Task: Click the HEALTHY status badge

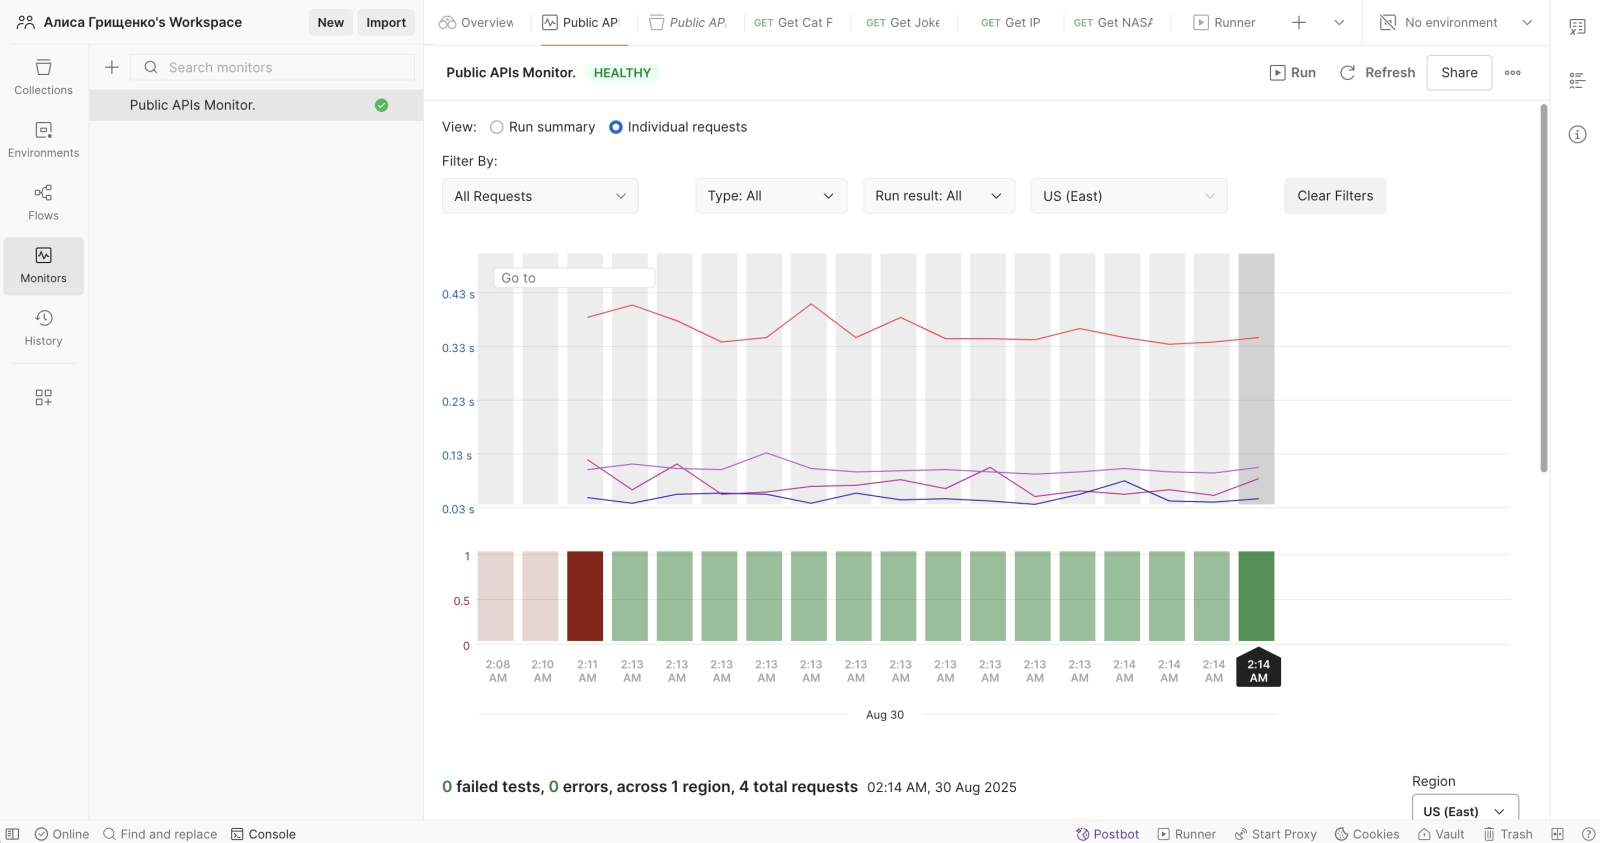Action: [x=622, y=73]
